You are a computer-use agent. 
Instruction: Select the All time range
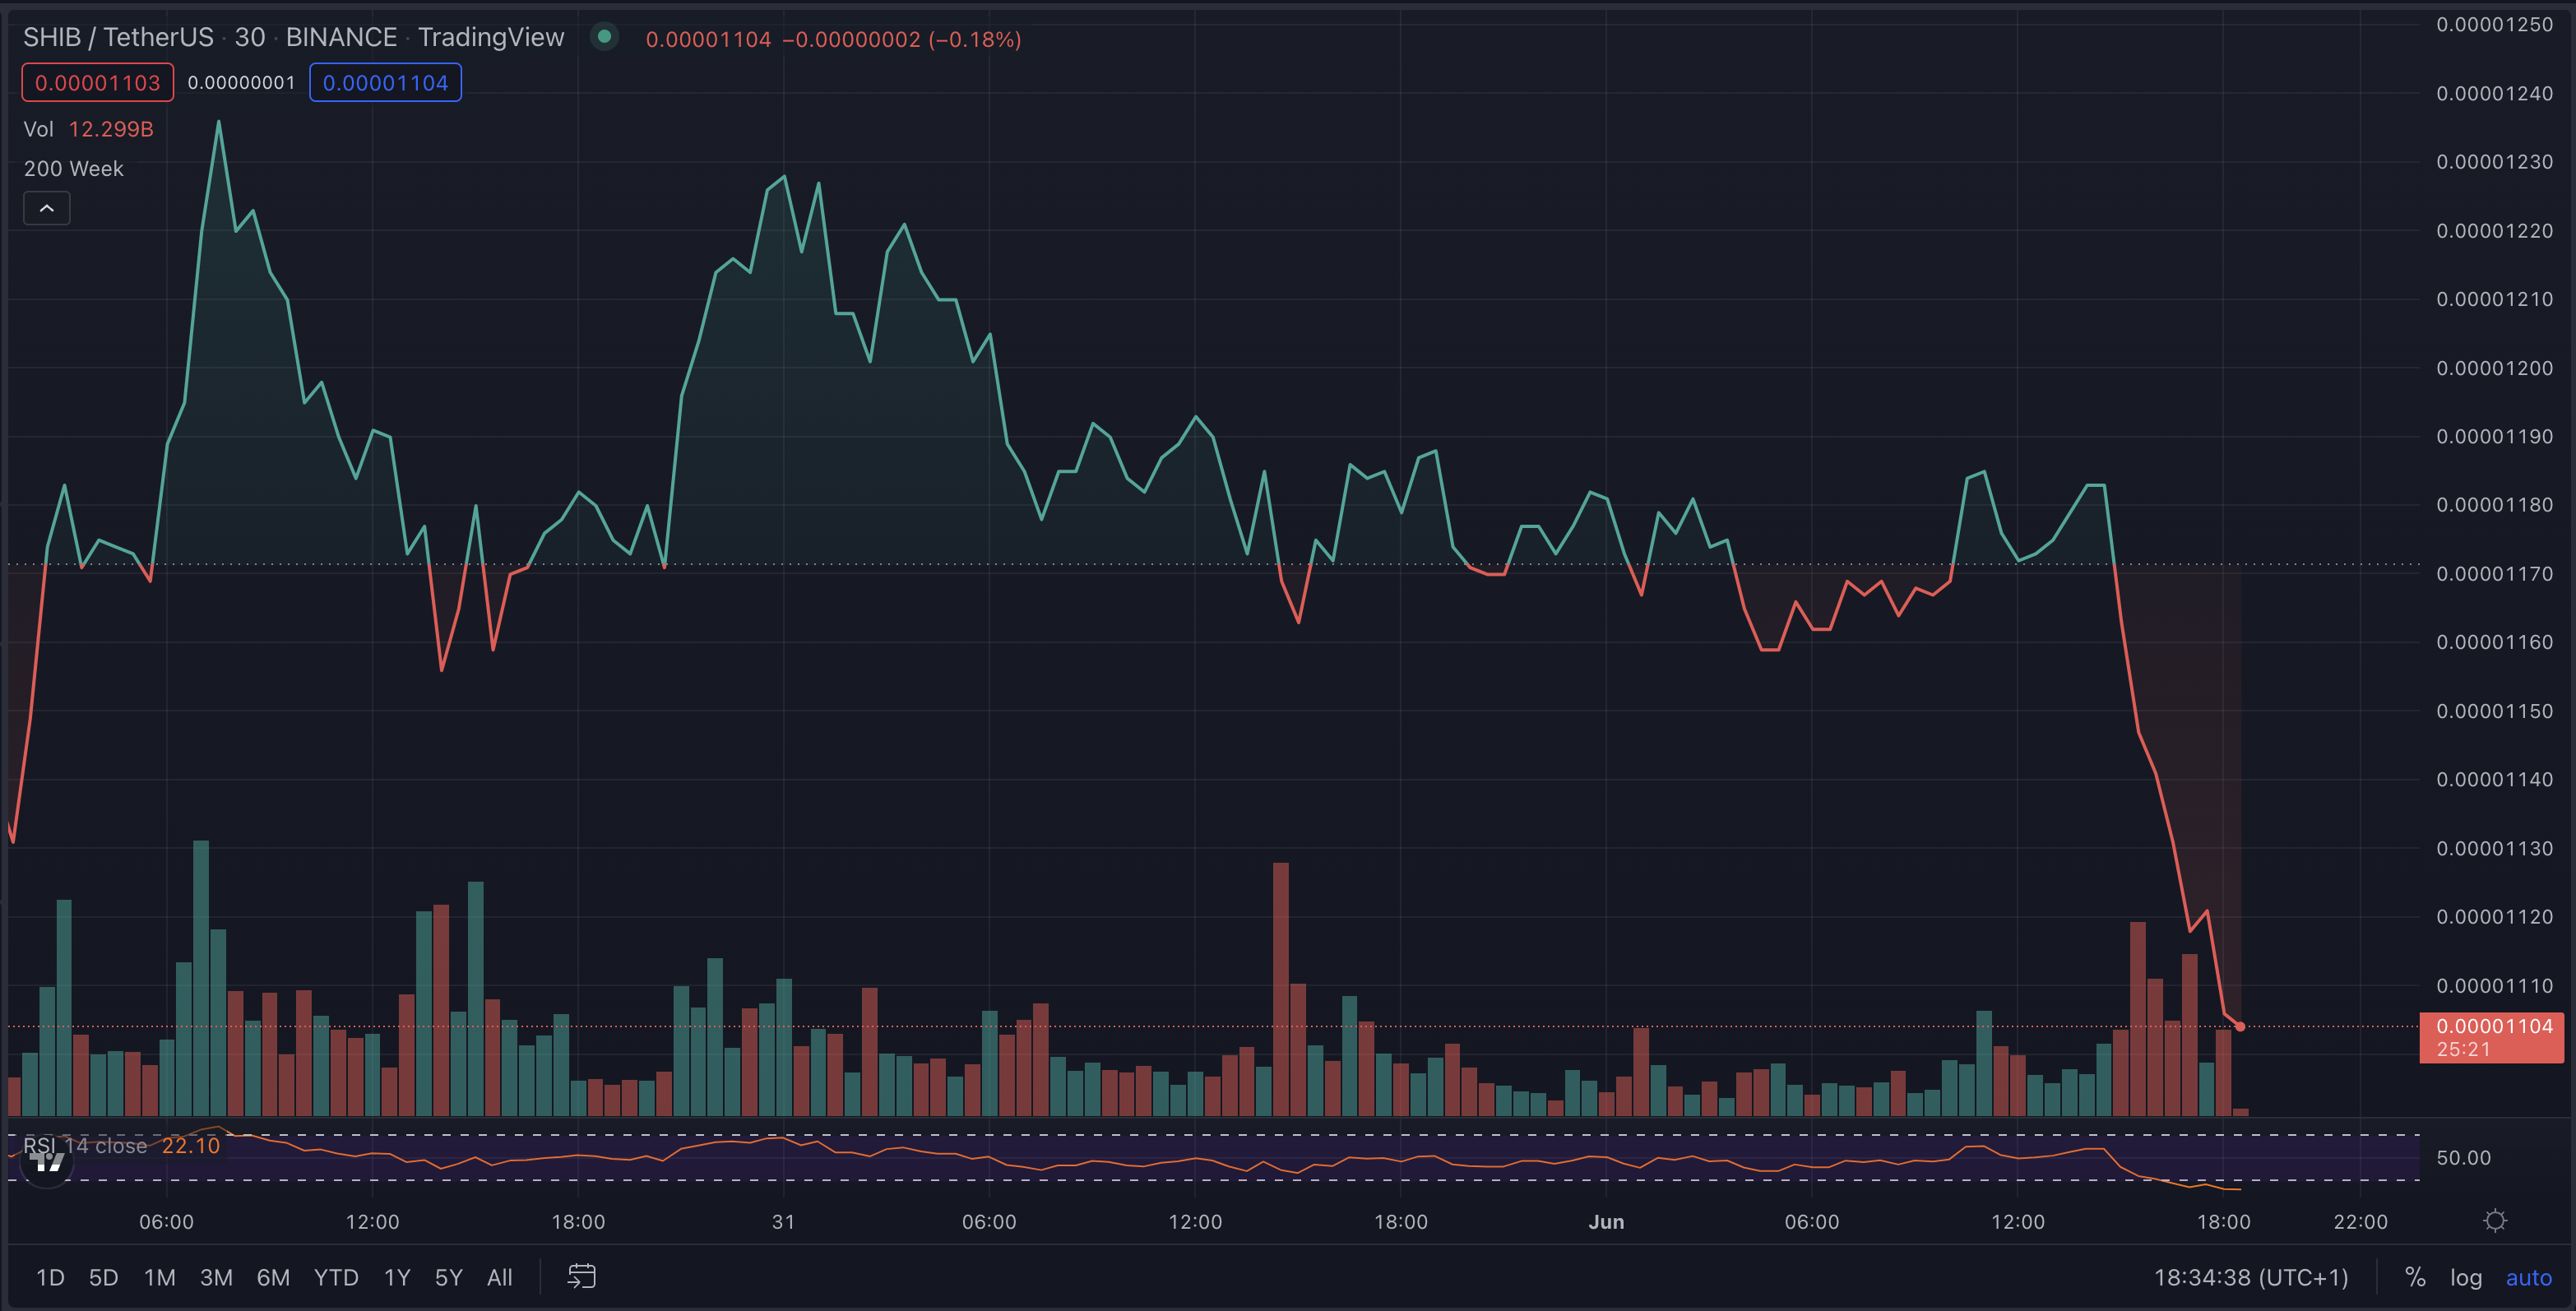click(x=499, y=1278)
